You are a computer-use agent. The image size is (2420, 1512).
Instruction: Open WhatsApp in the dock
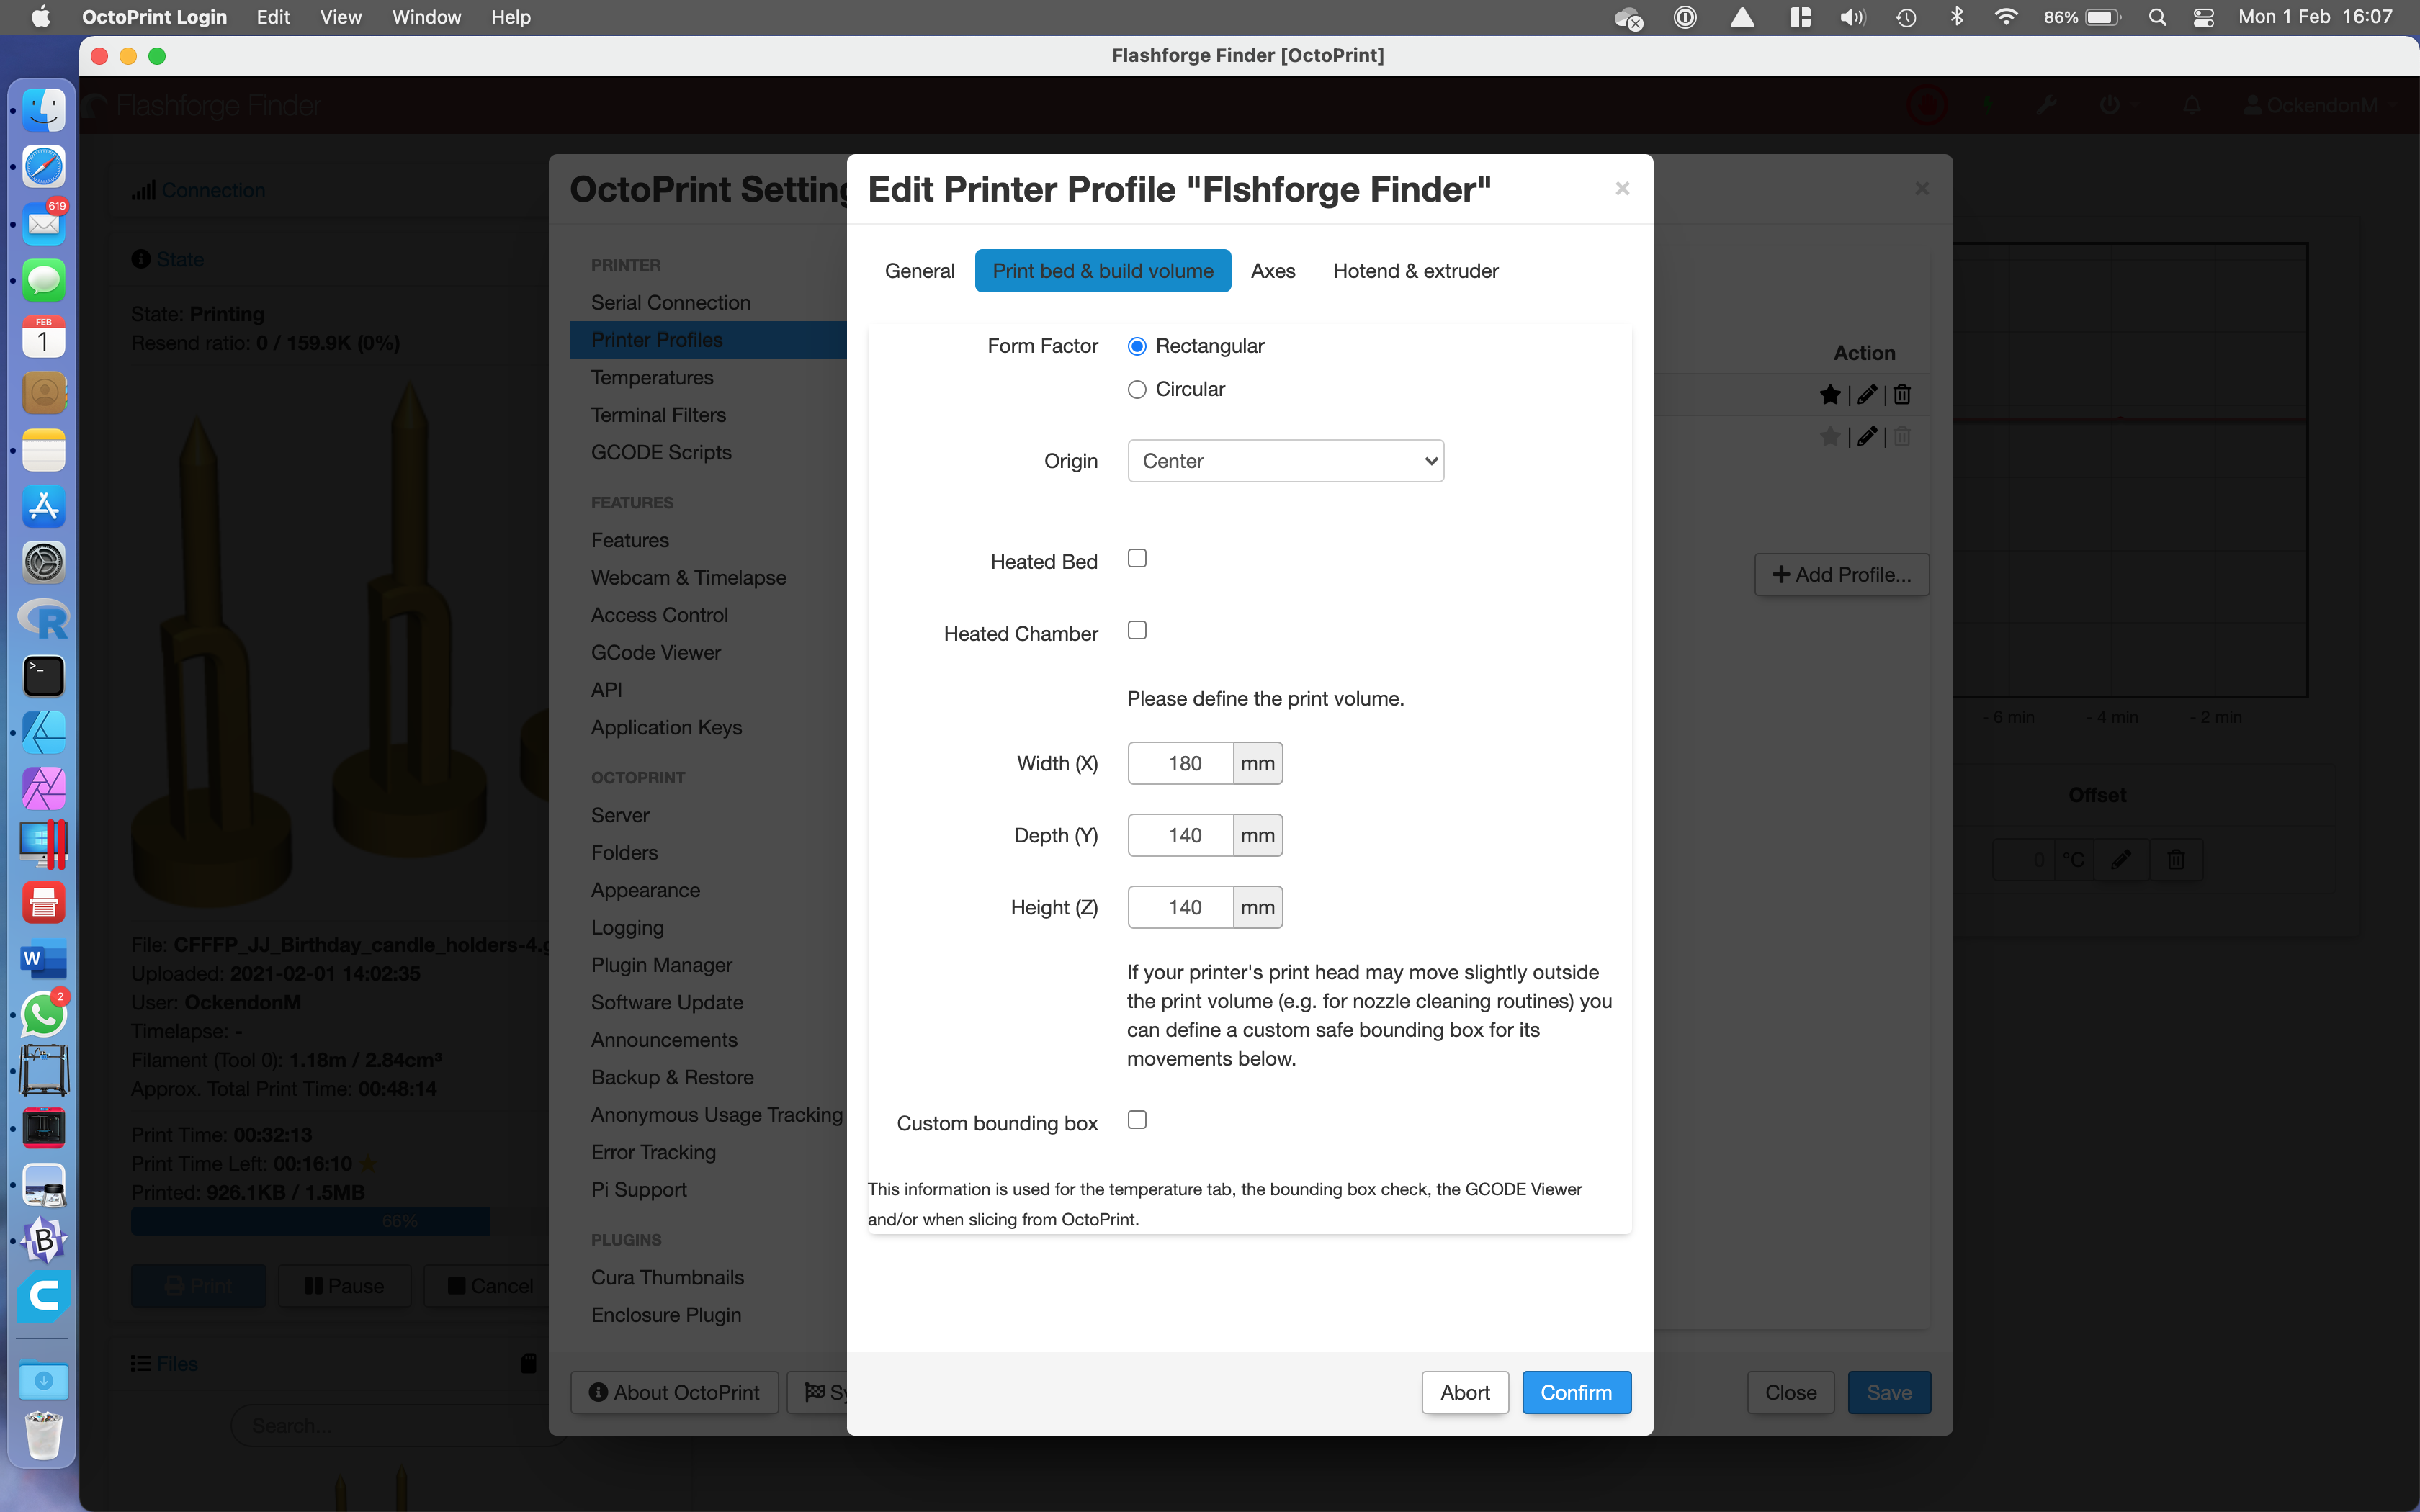(x=44, y=1015)
